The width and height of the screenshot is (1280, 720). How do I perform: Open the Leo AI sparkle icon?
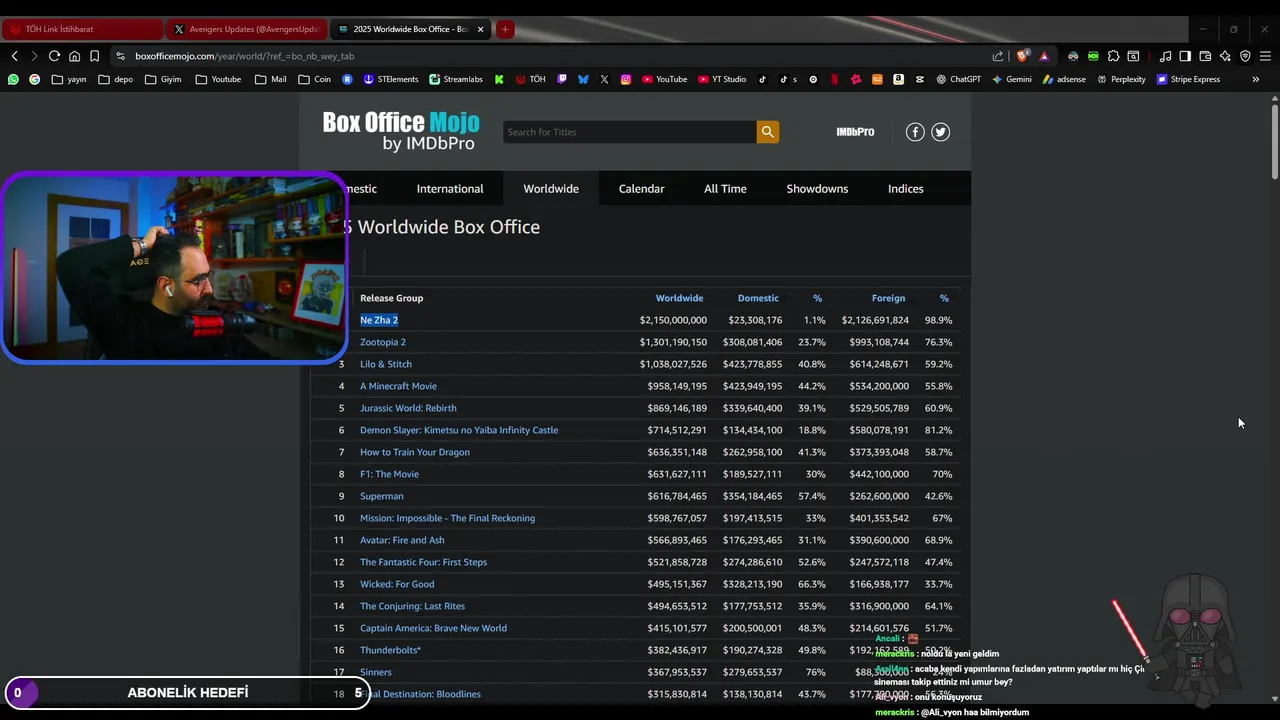(1225, 56)
